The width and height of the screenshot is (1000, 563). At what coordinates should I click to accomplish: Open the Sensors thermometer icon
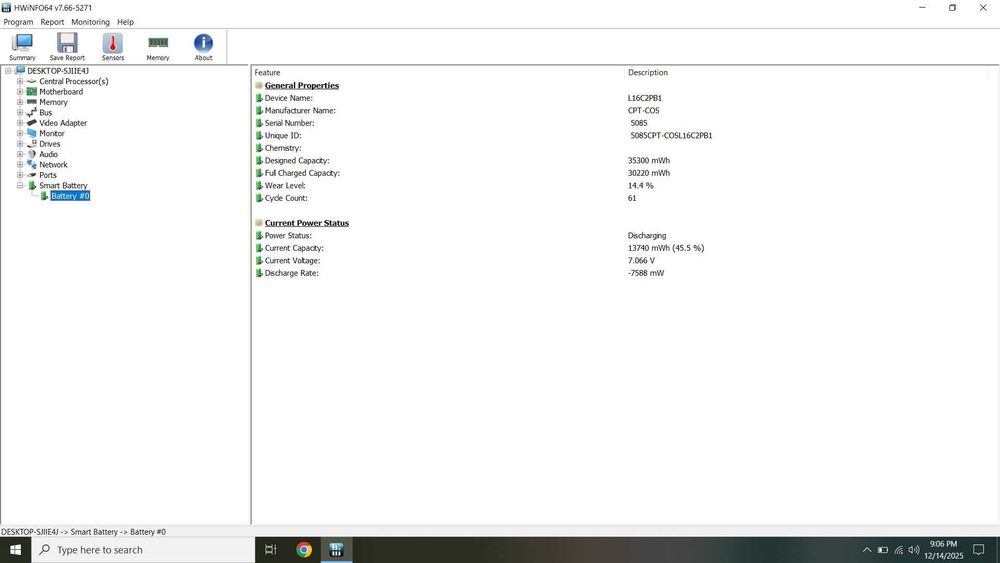tap(113, 47)
